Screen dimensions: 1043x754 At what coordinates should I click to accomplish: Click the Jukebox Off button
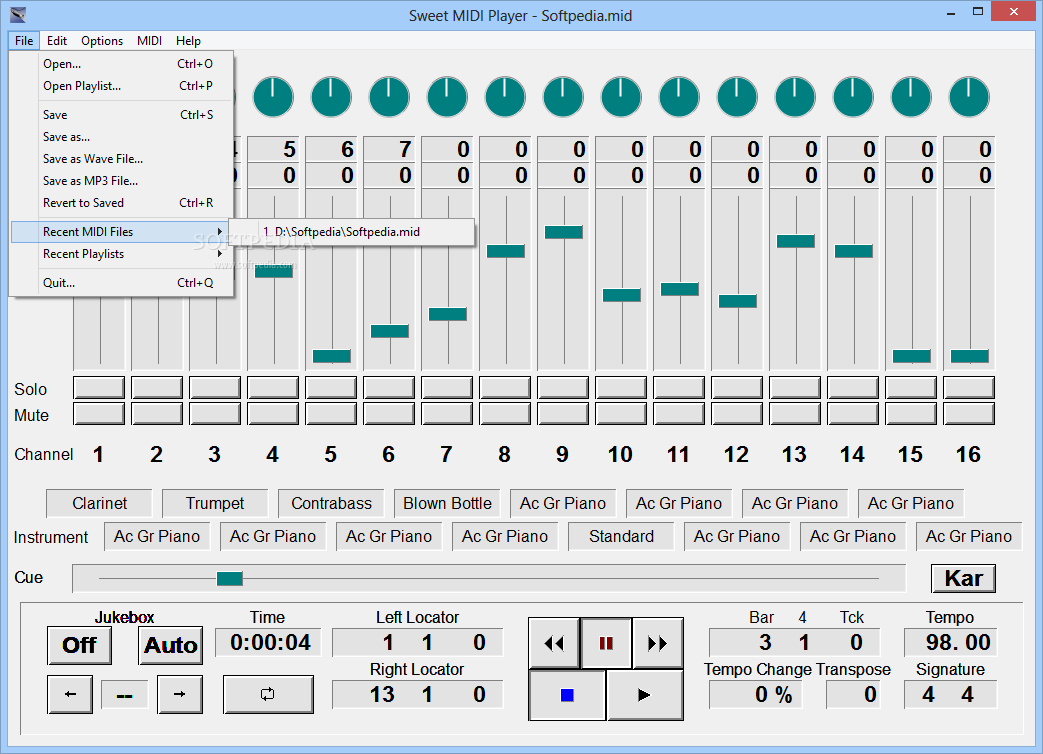(79, 645)
